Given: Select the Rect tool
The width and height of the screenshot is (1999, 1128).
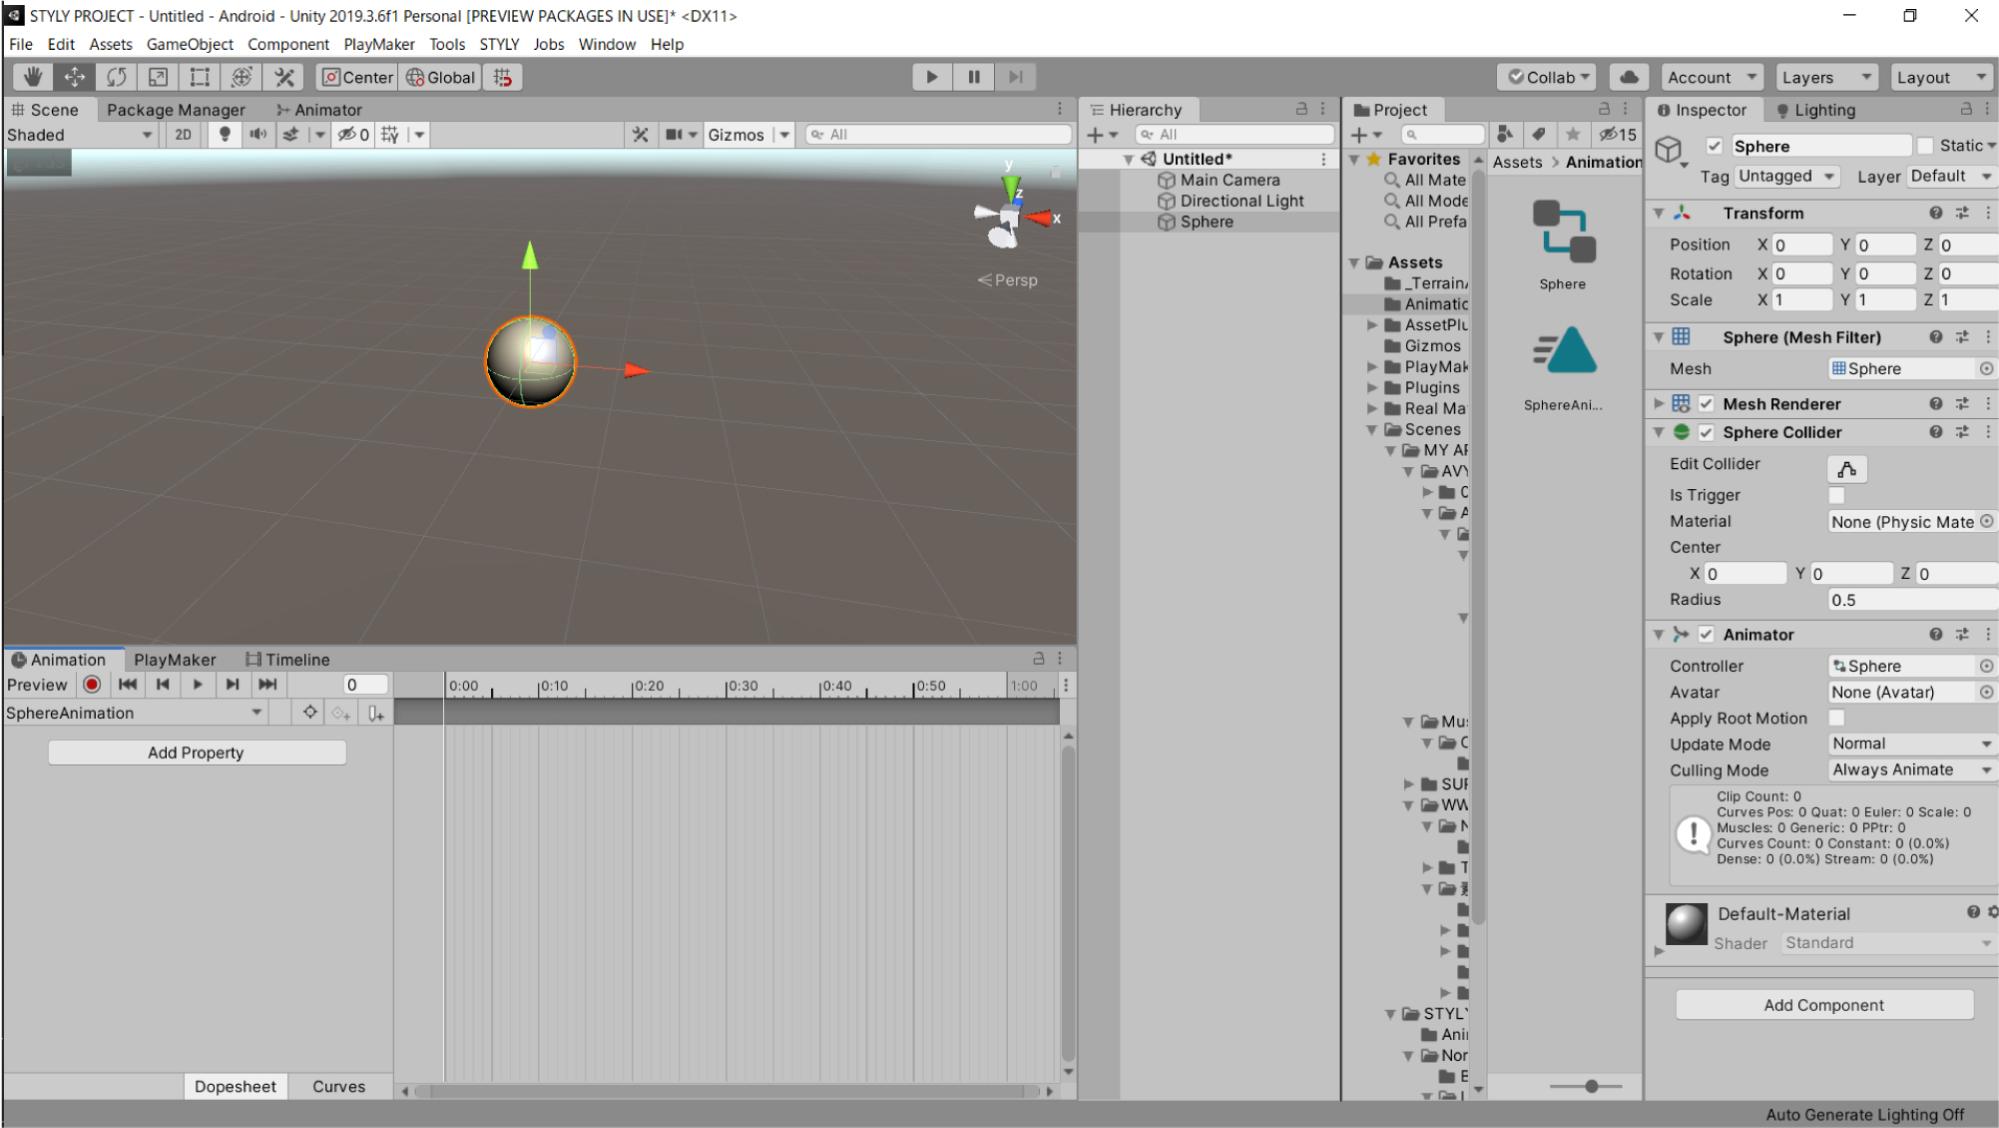Looking at the screenshot, I should (200, 77).
